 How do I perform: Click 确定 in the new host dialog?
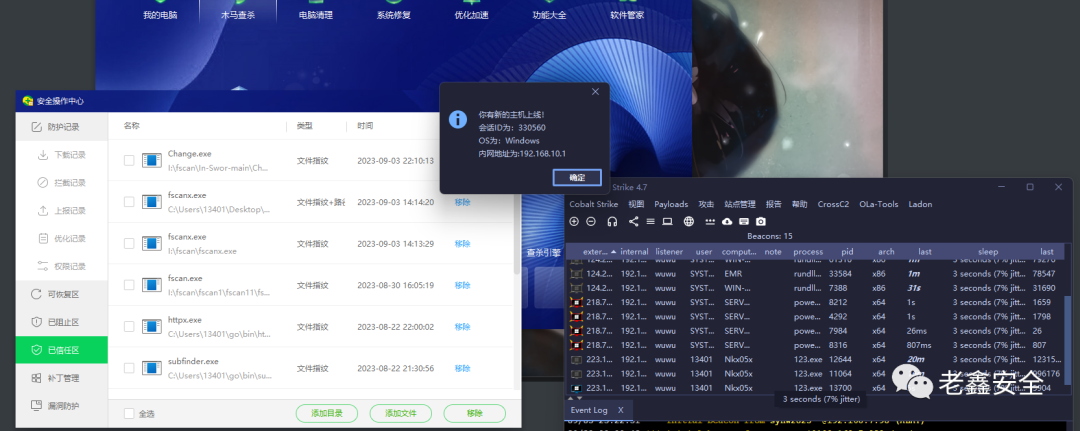click(x=577, y=178)
